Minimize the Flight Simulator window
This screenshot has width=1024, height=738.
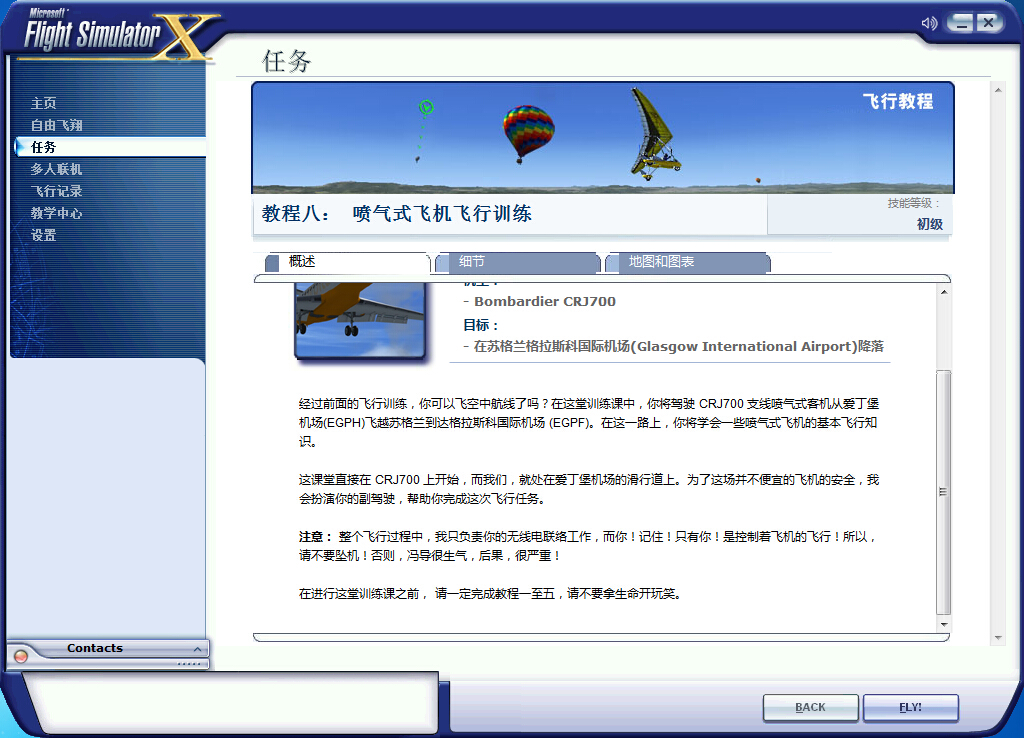point(962,22)
